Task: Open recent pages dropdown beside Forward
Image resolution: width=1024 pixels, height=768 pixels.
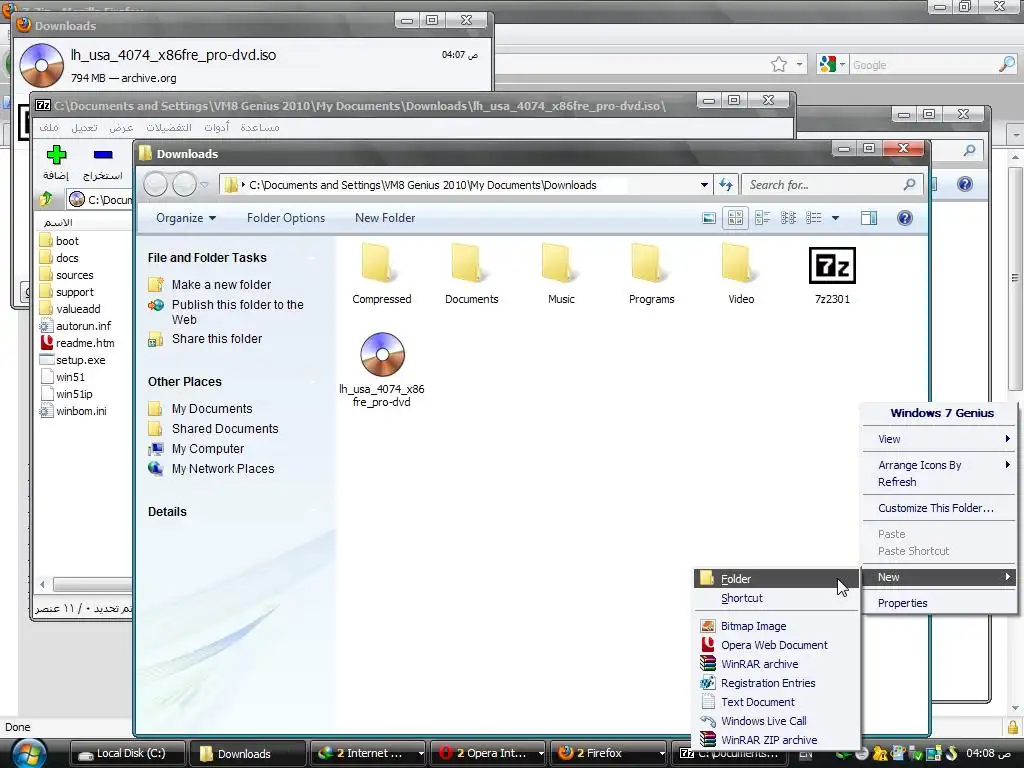Action: pos(204,185)
